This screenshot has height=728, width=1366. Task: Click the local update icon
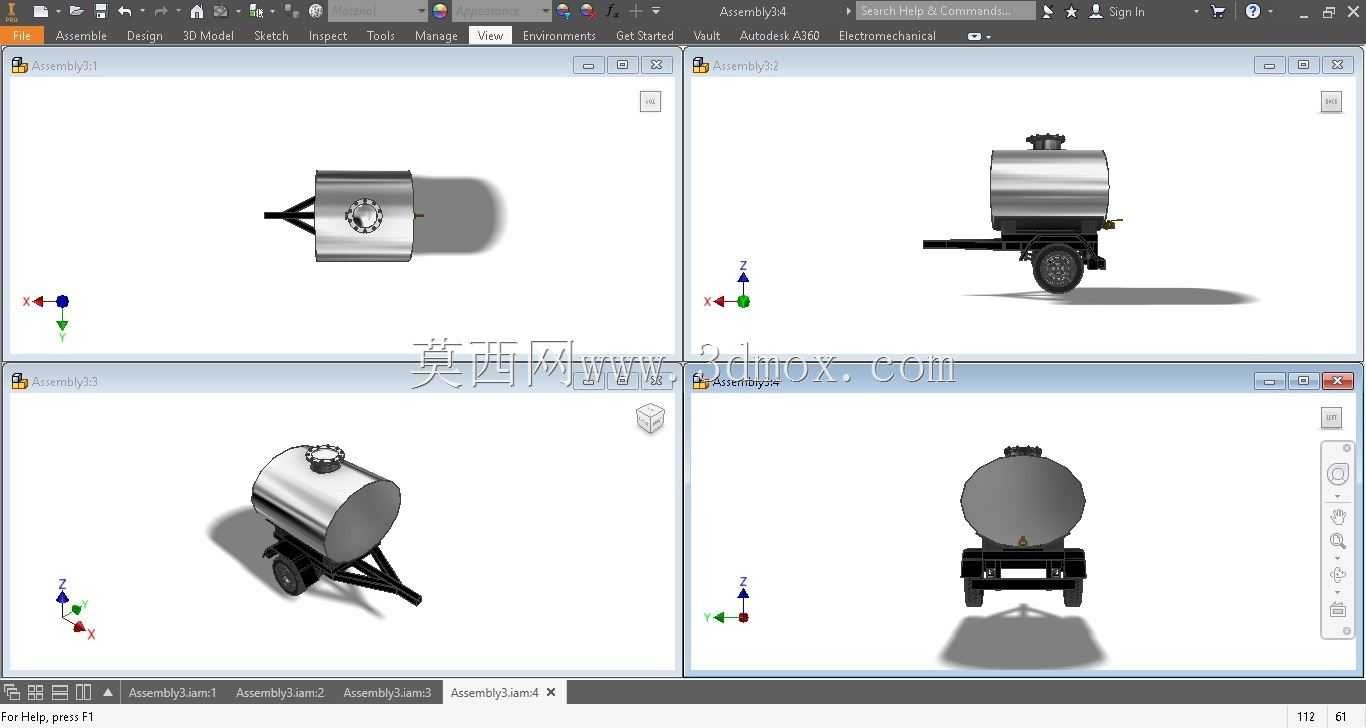point(220,11)
